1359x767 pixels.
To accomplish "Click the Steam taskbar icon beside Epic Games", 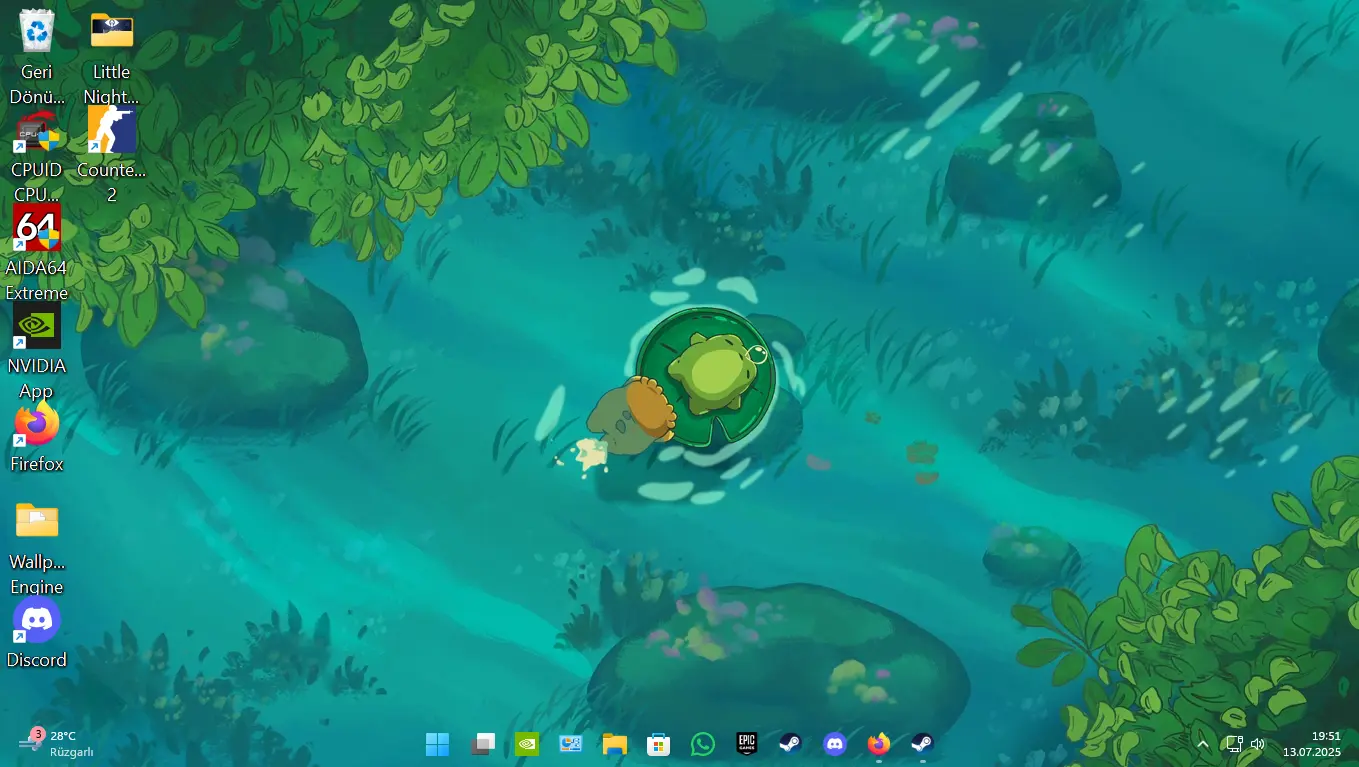I will coord(790,744).
